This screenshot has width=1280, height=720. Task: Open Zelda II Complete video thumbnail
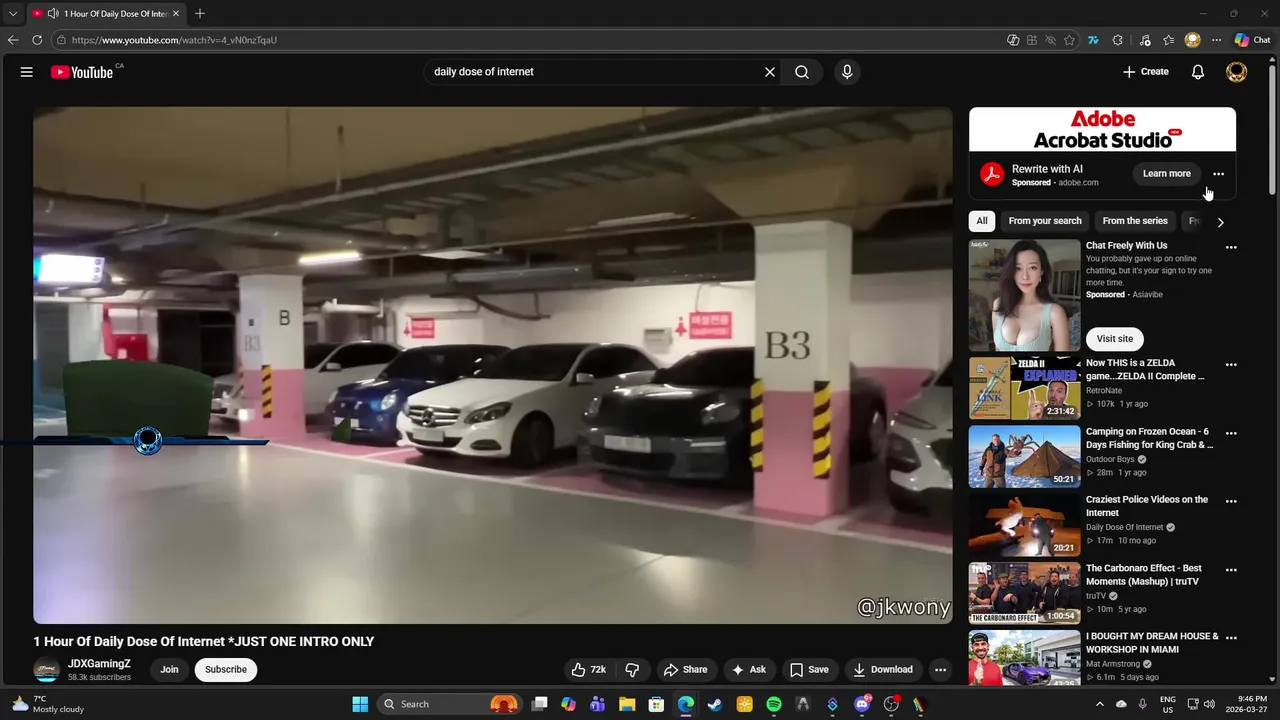click(x=1024, y=388)
